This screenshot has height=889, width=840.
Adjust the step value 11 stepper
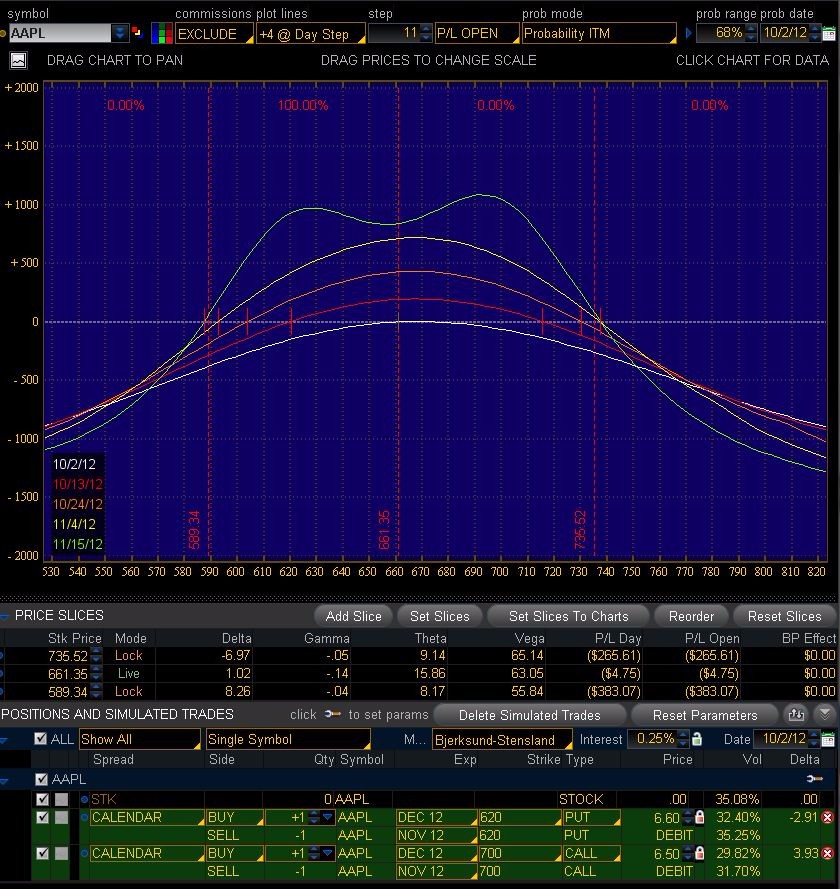[x=426, y=33]
